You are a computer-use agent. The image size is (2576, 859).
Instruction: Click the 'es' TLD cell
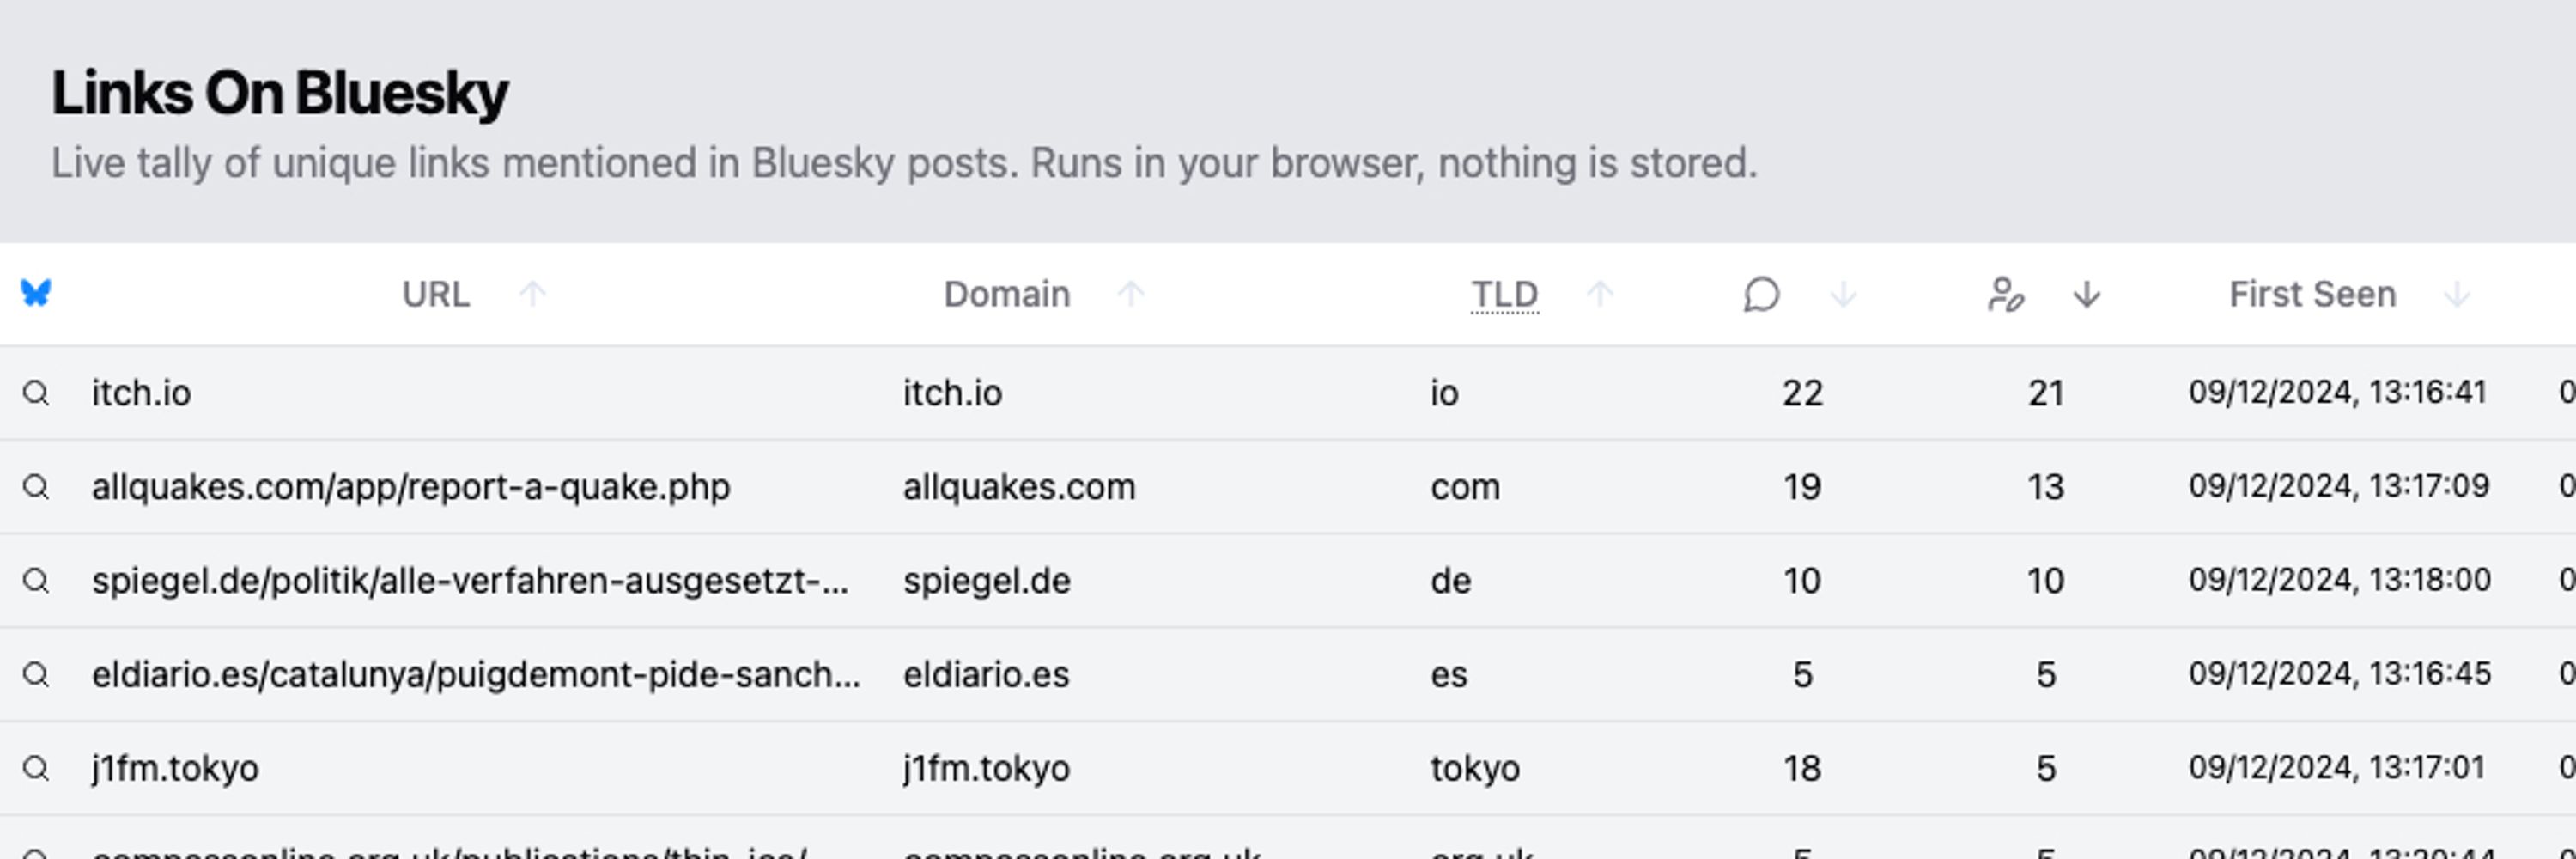[x=1449, y=674]
